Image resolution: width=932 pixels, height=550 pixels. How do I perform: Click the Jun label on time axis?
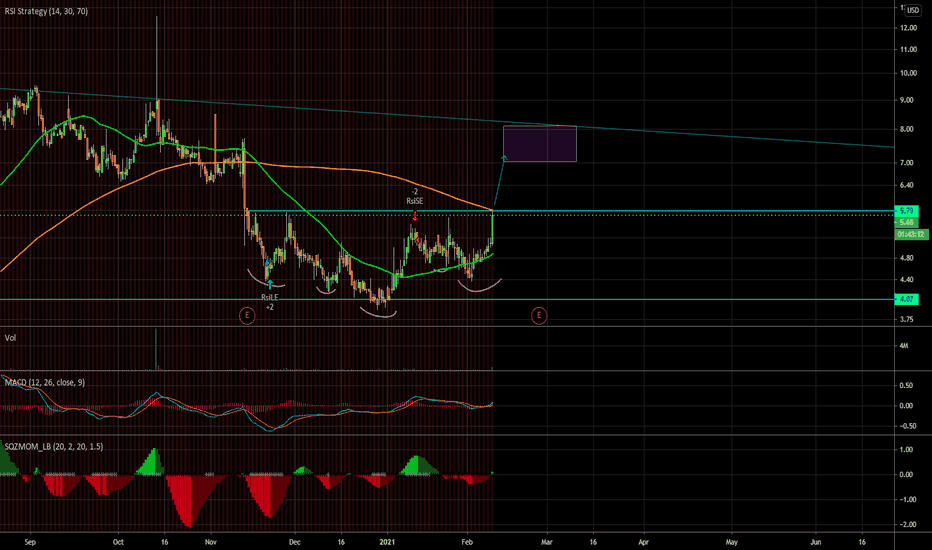click(816, 542)
